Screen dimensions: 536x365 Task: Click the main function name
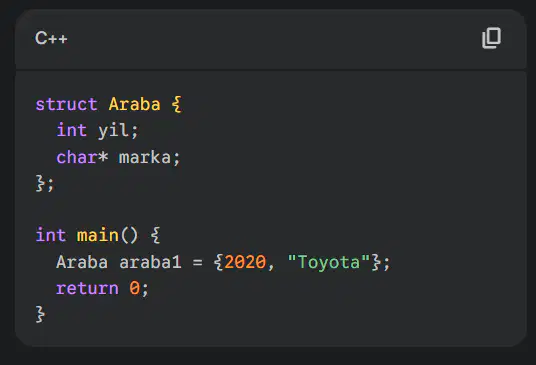(97, 235)
